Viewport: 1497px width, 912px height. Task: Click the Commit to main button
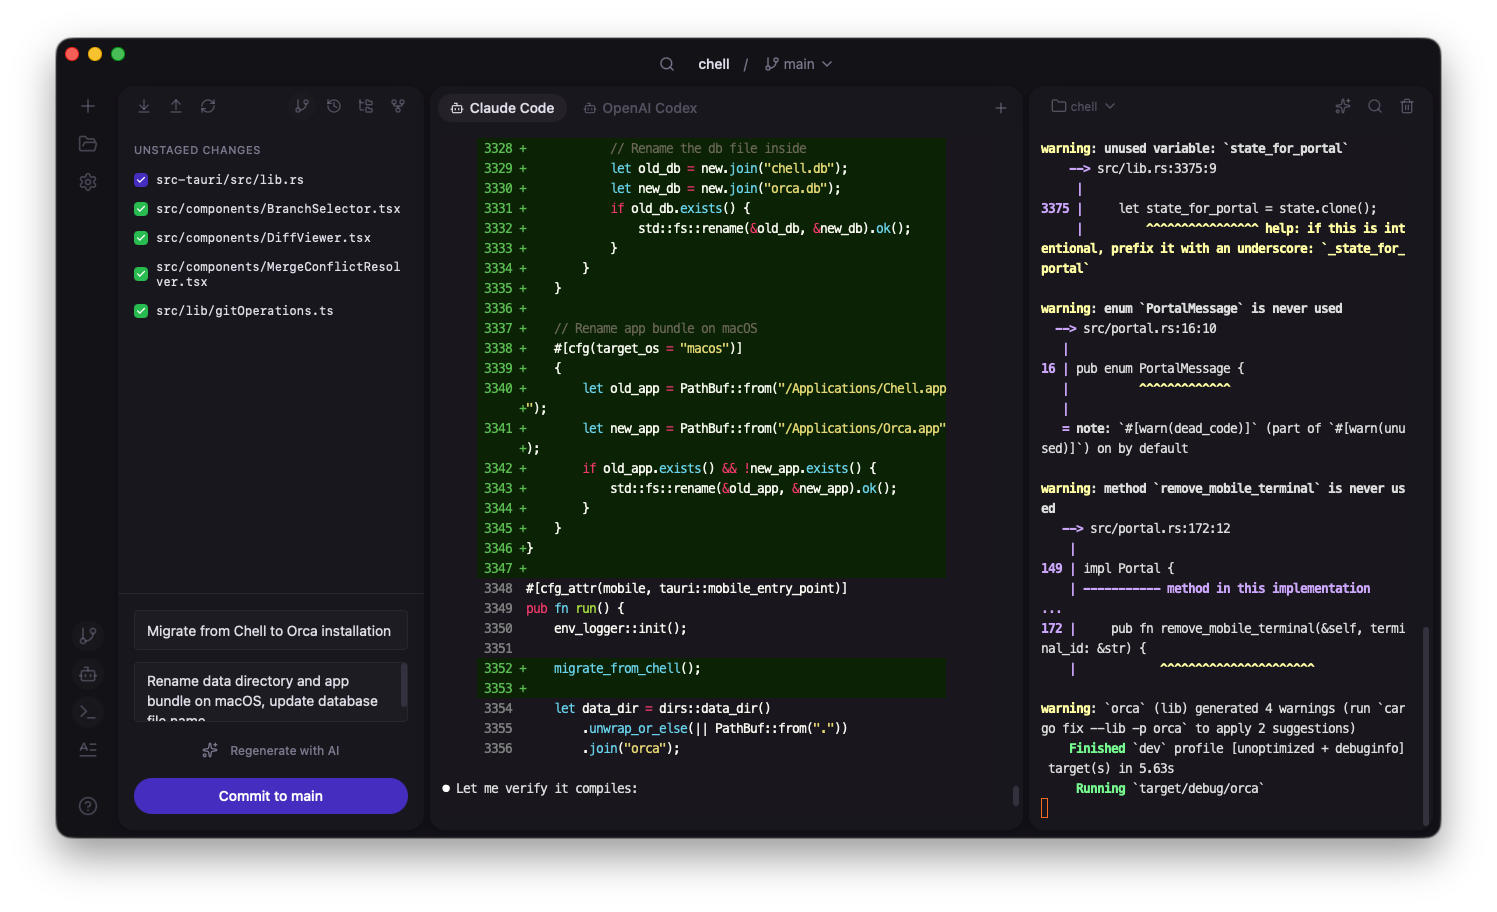coord(271,796)
